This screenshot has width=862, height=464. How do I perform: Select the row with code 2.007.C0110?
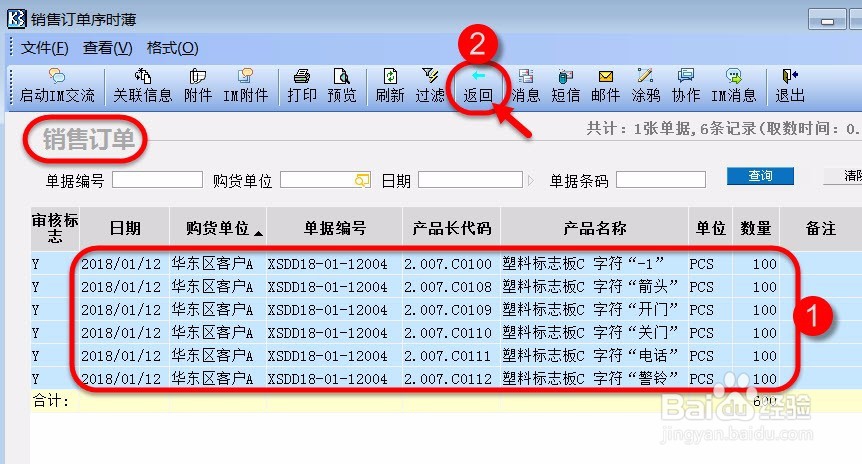[x=446, y=333]
